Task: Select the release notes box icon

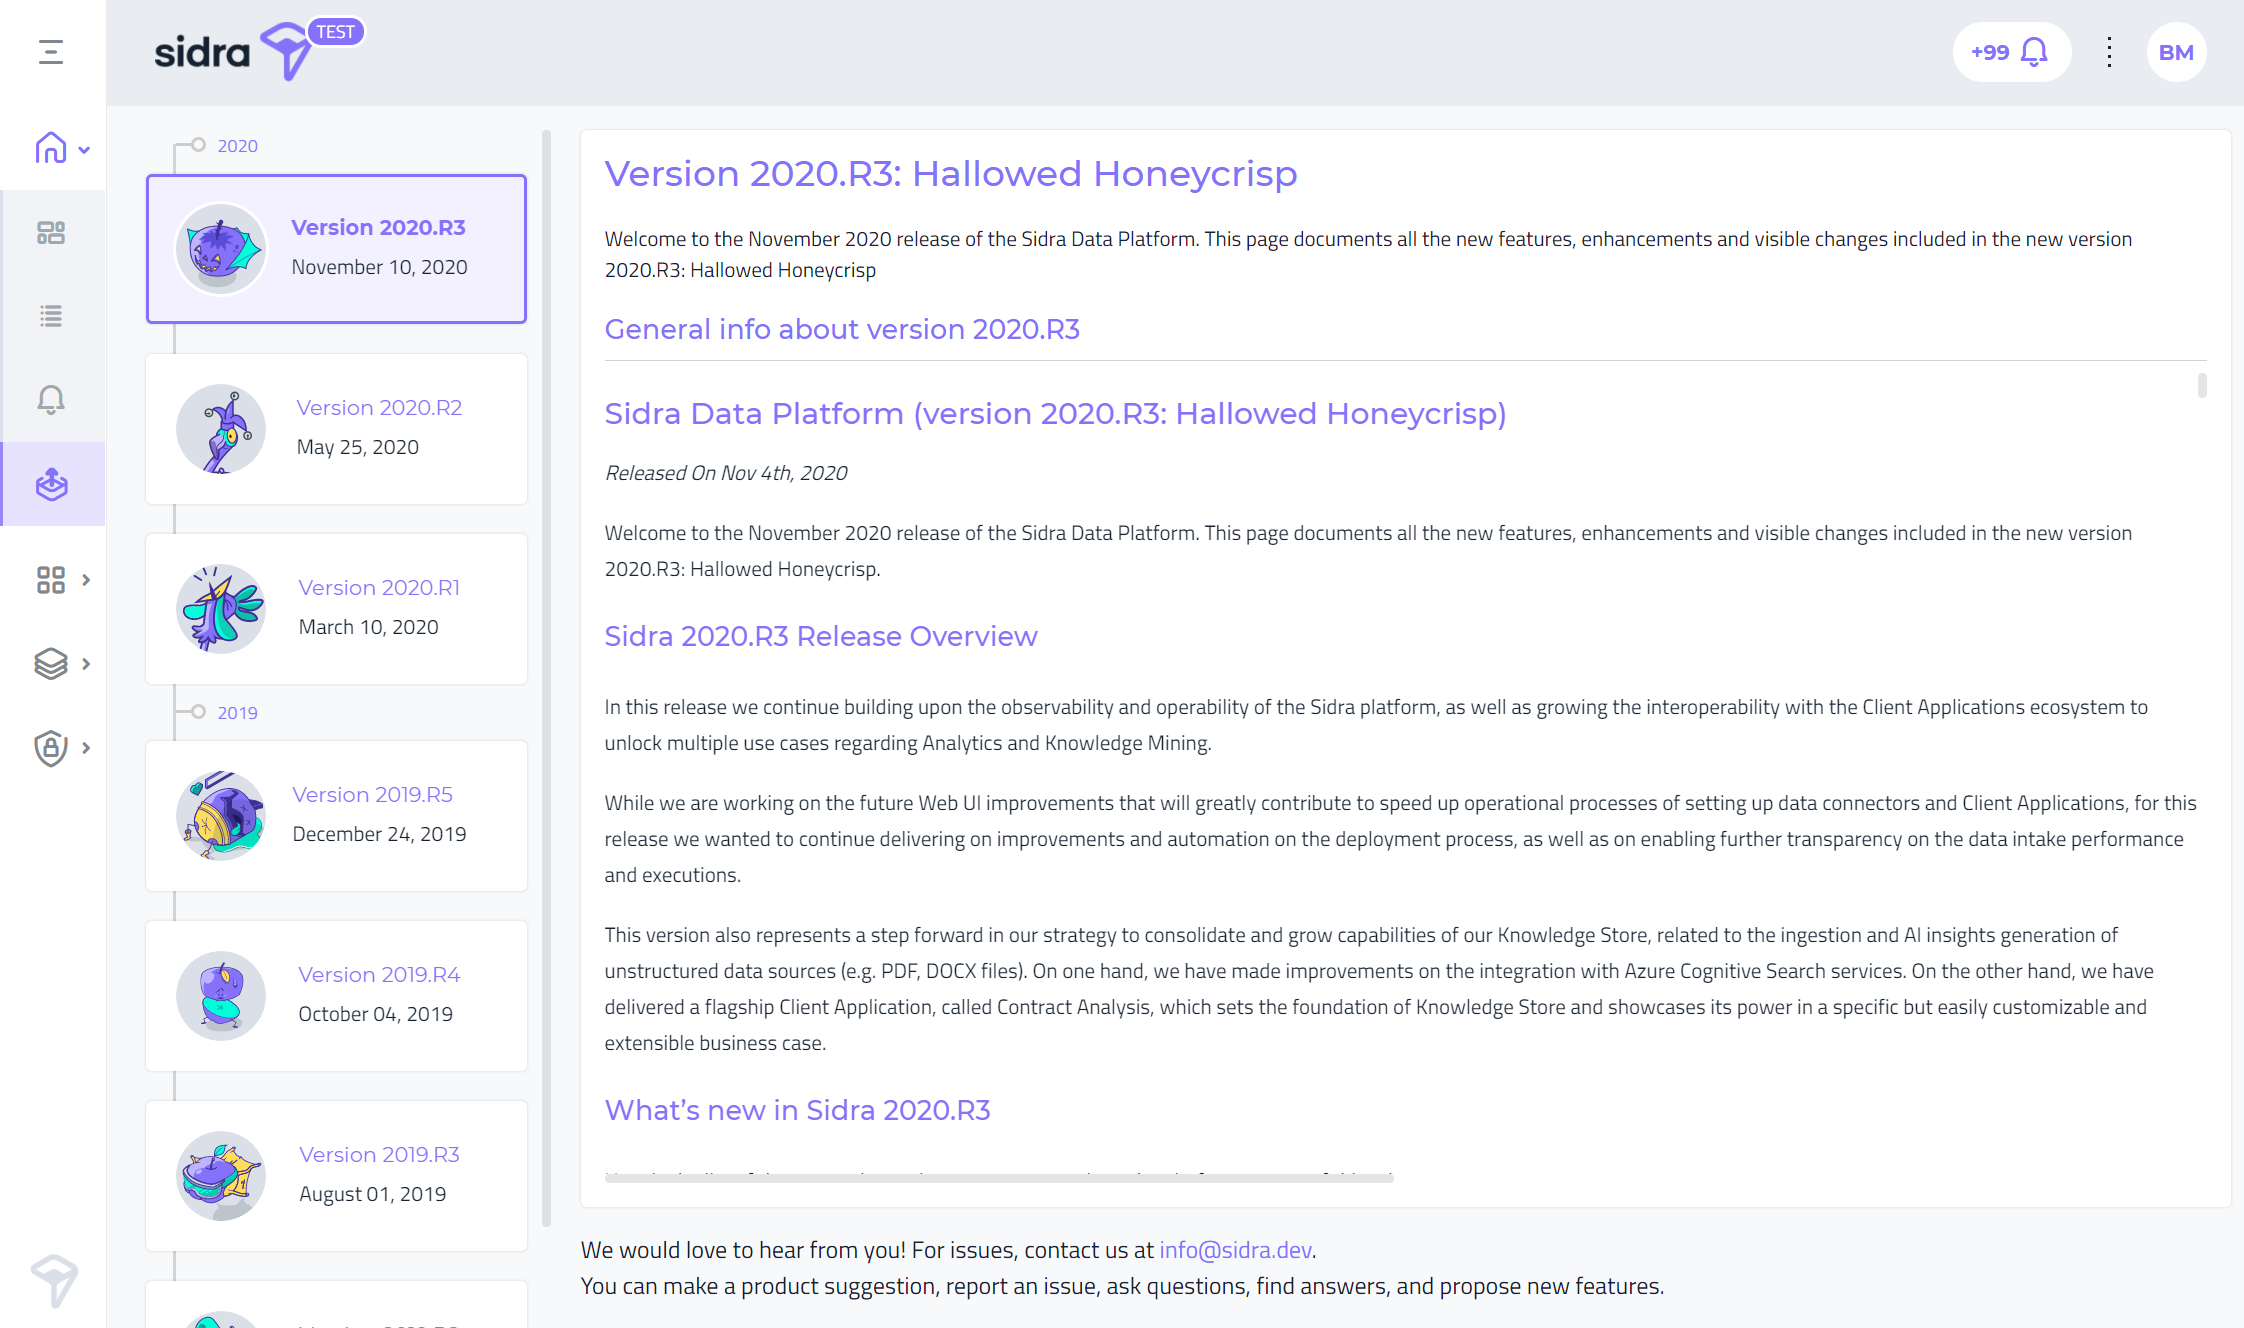Action: tap(51, 484)
